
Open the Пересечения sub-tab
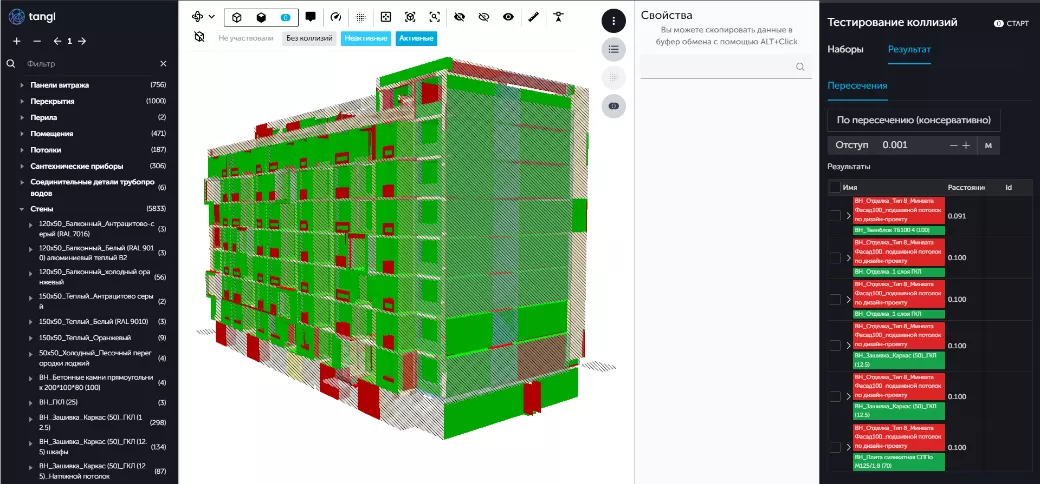857,85
